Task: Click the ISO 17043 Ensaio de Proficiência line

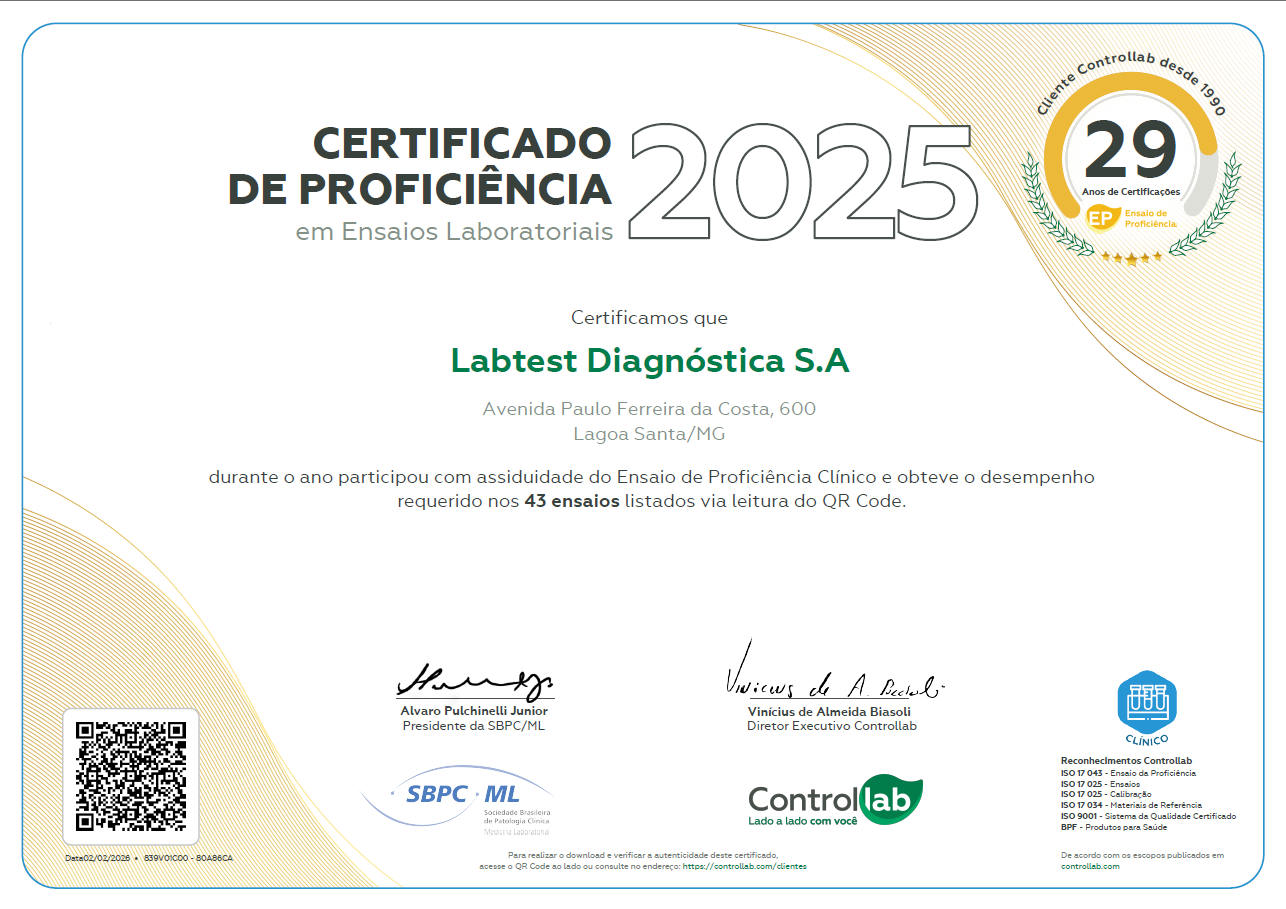Action: point(1128,773)
